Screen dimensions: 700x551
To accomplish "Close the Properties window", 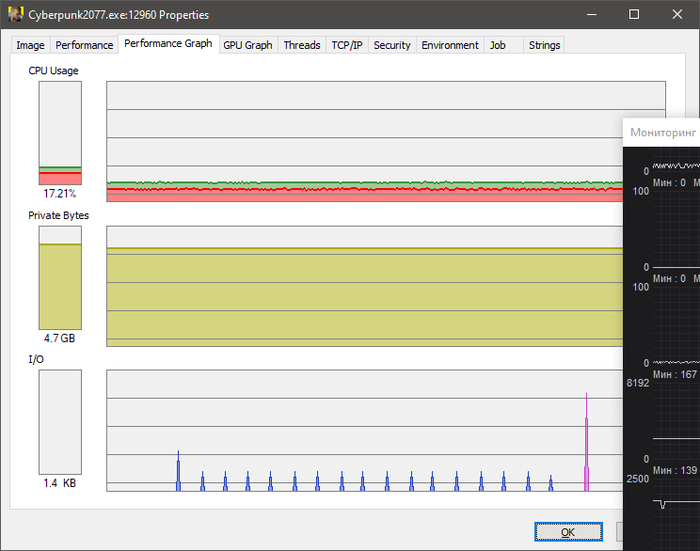I will [x=679, y=15].
